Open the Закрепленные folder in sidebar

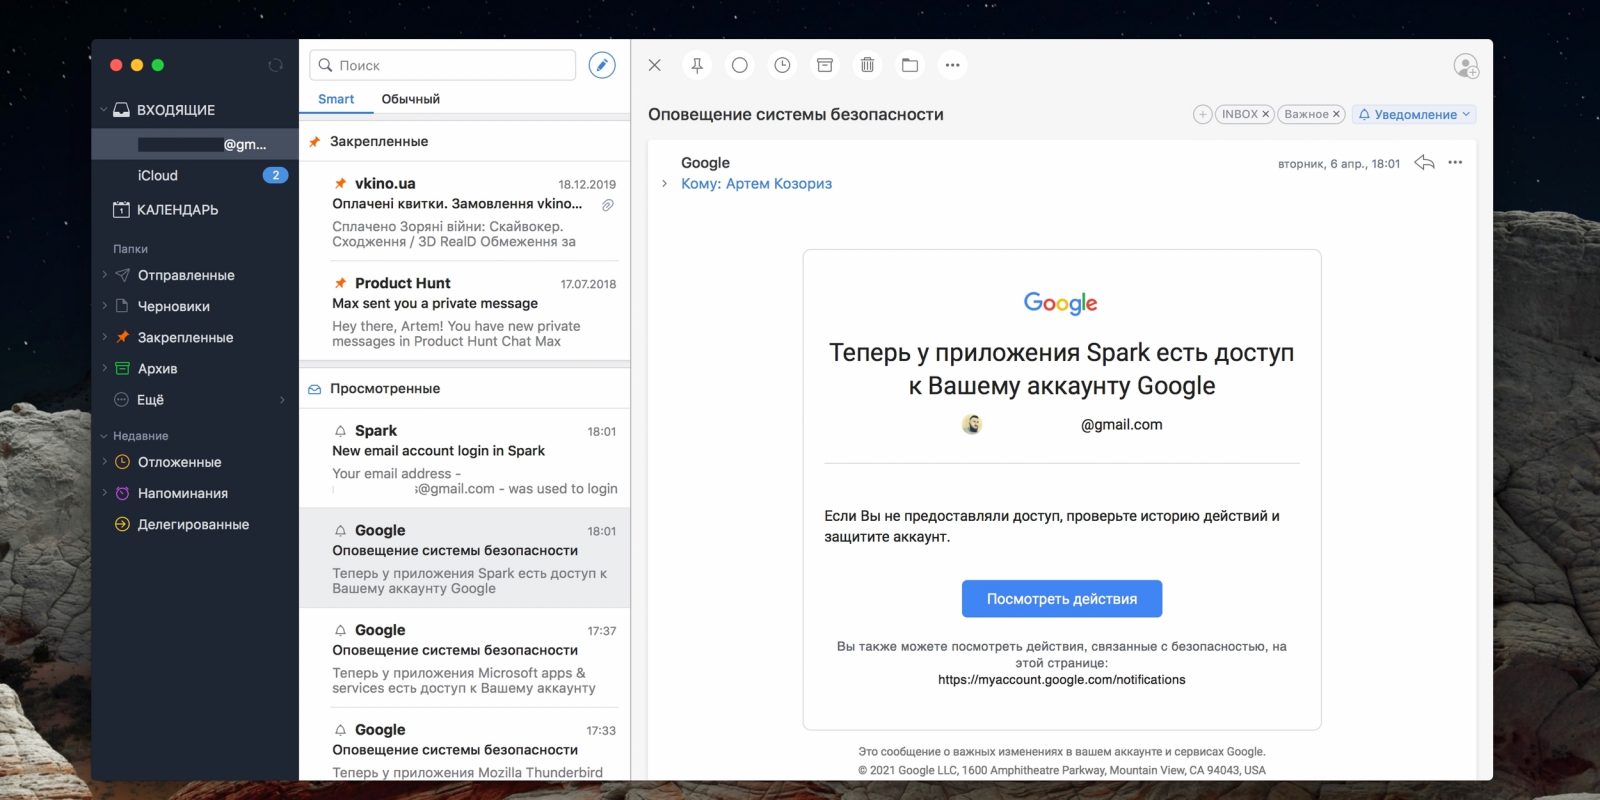[185, 337]
